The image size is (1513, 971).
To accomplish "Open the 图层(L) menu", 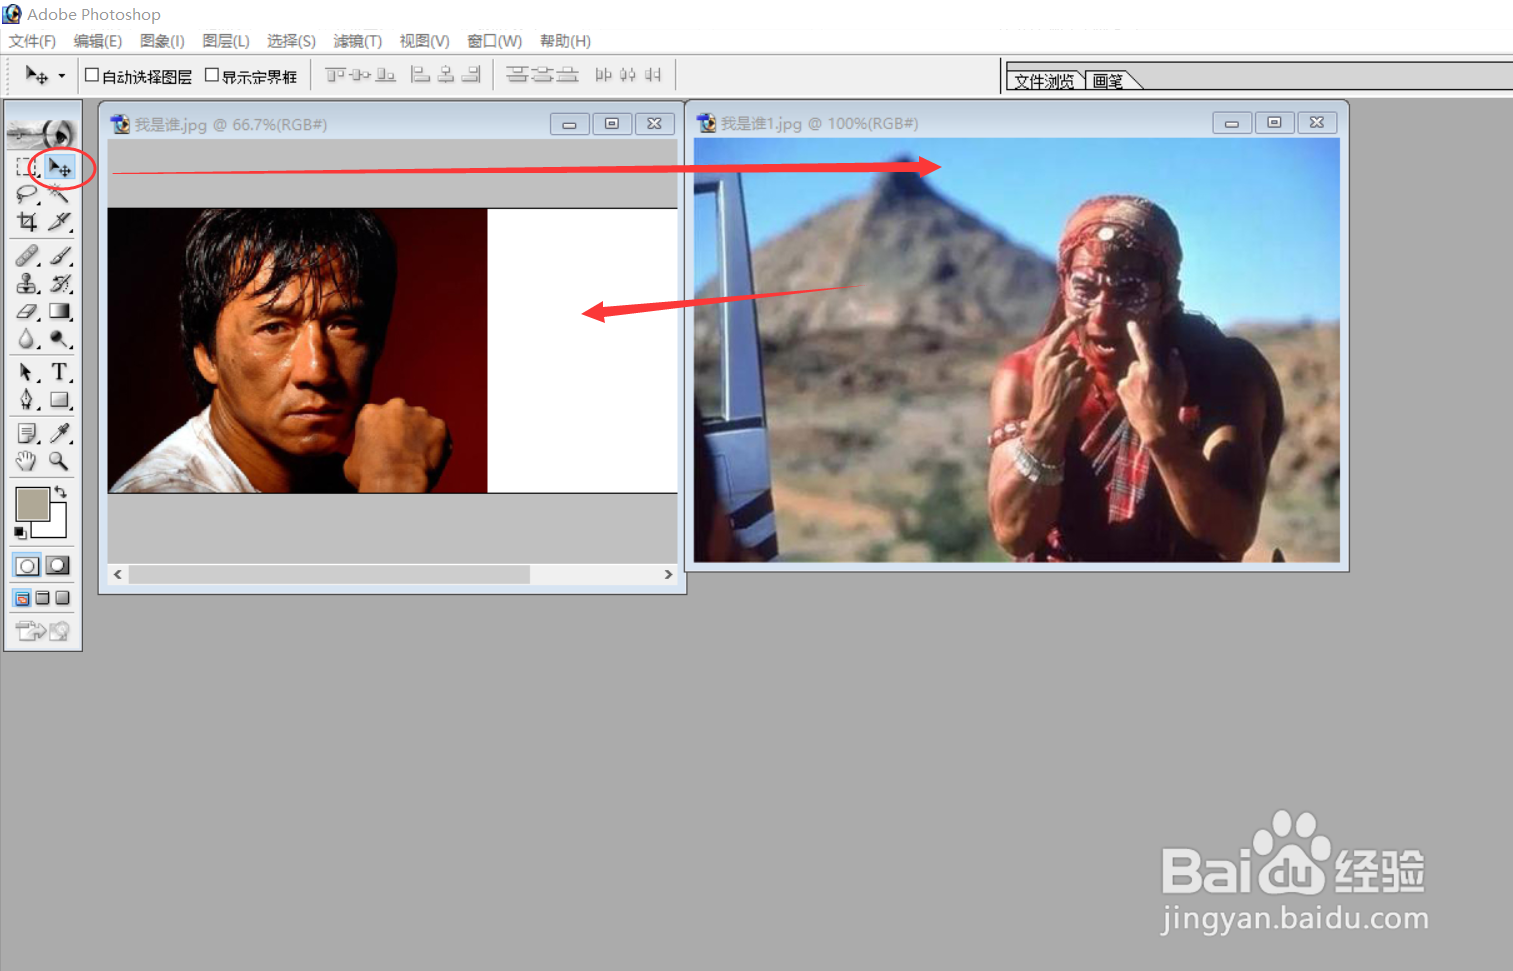I will pos(226,41).
